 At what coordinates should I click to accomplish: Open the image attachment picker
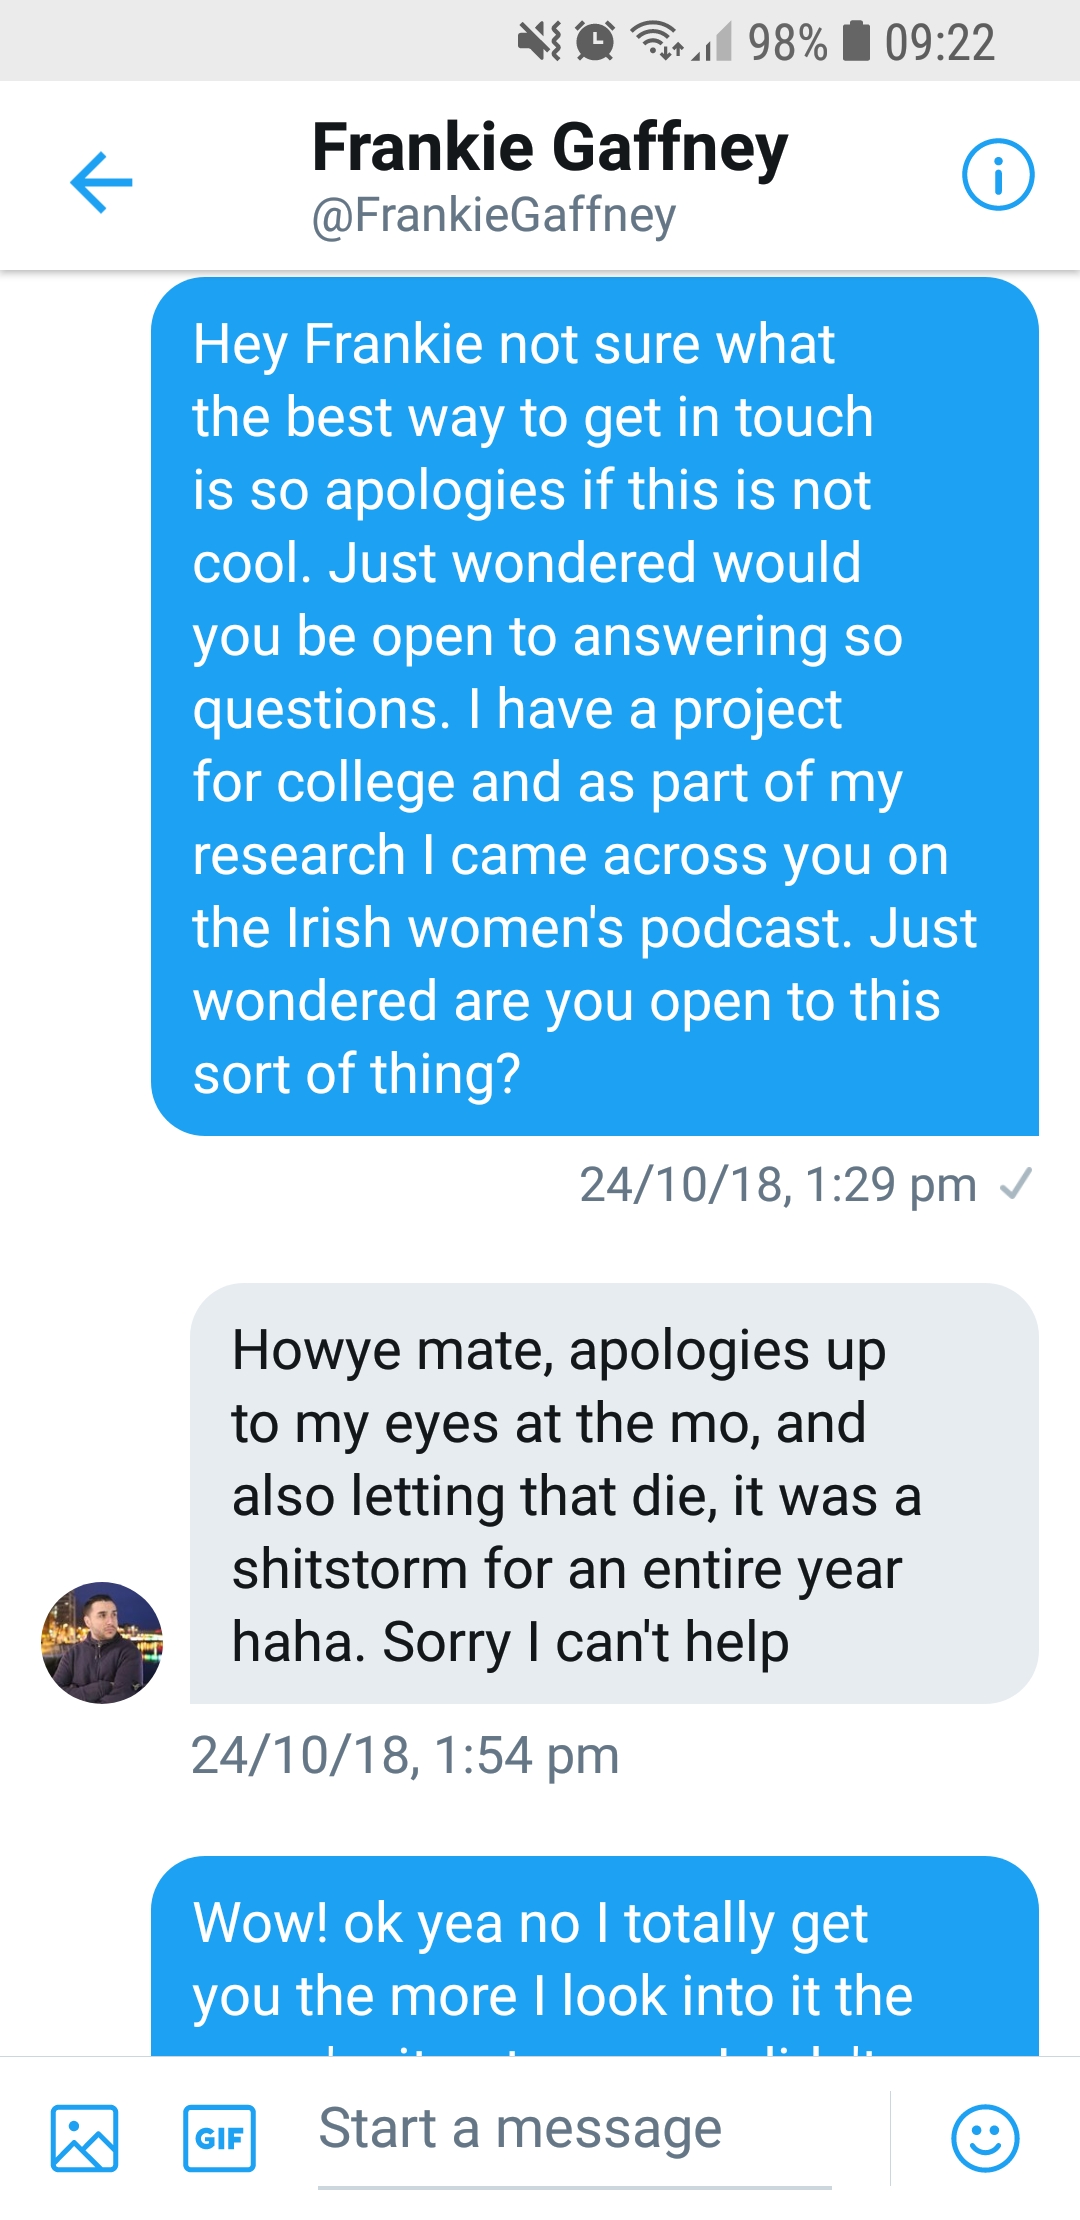pos(85,2138)
